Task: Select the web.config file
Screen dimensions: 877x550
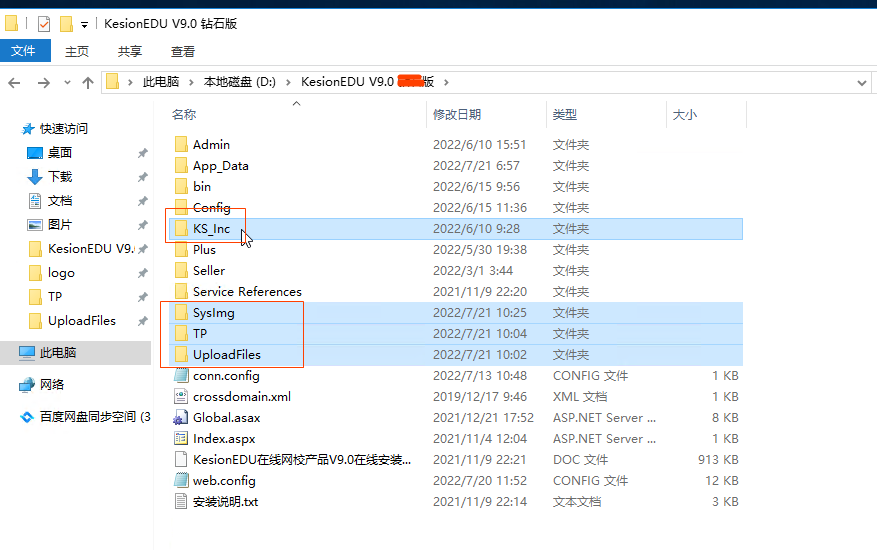Action: coord(224,480)
